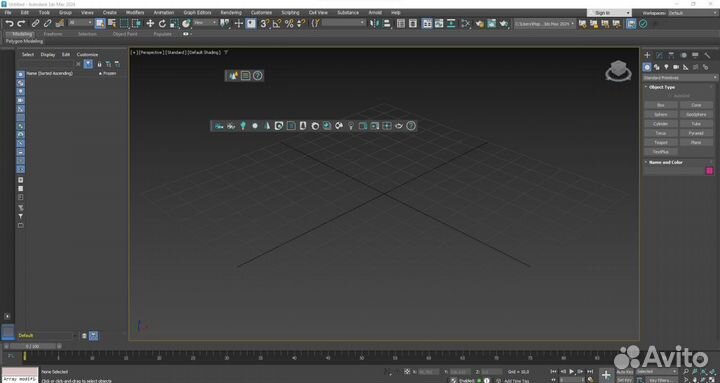Click the Redo arrow icon
720x383 pixels.
pyautogui.click(x=21, y=23)
